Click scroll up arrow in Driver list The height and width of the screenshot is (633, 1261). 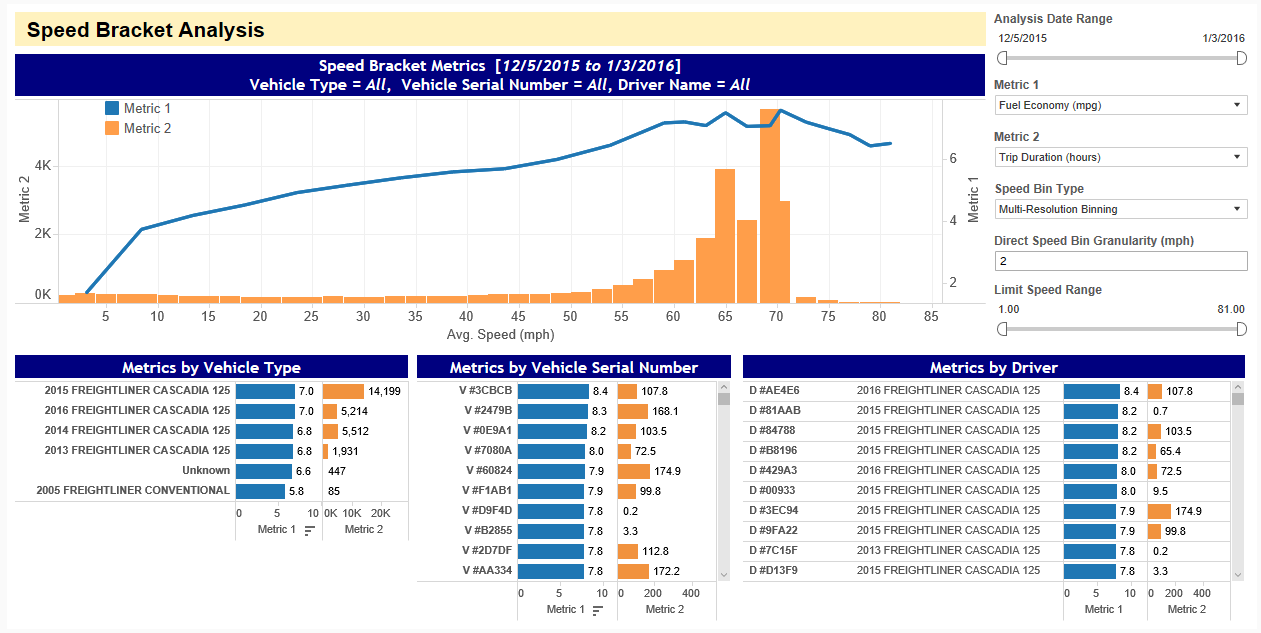[1237, 387]
